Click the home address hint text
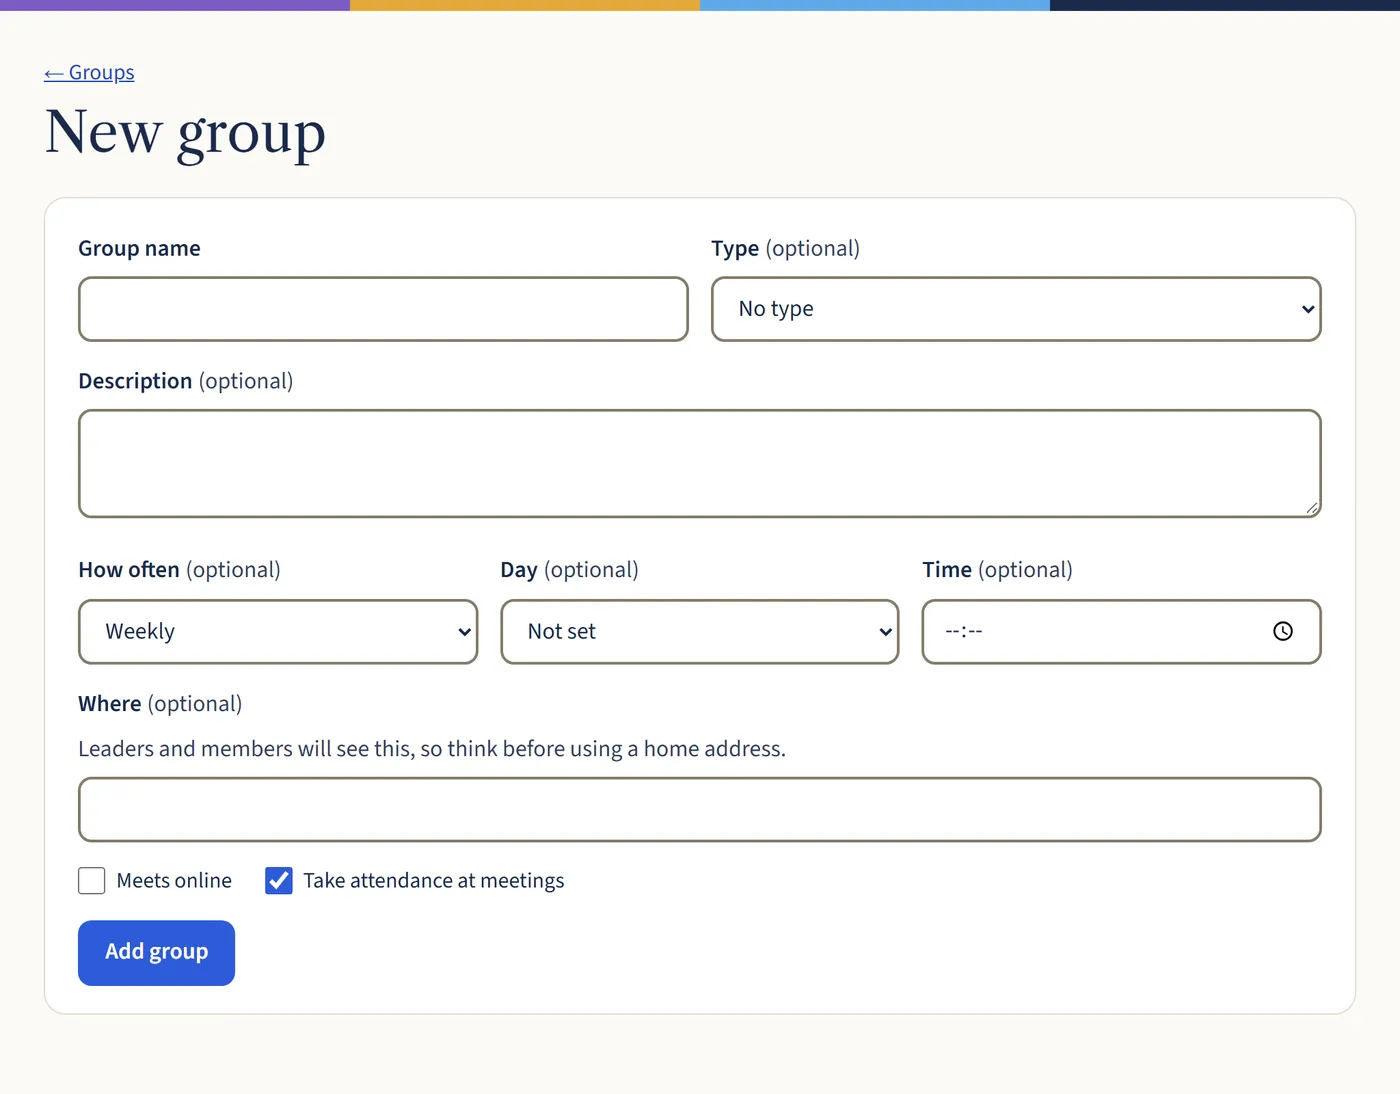The height and width of the screenshot is (1094, 1400). 432,749
